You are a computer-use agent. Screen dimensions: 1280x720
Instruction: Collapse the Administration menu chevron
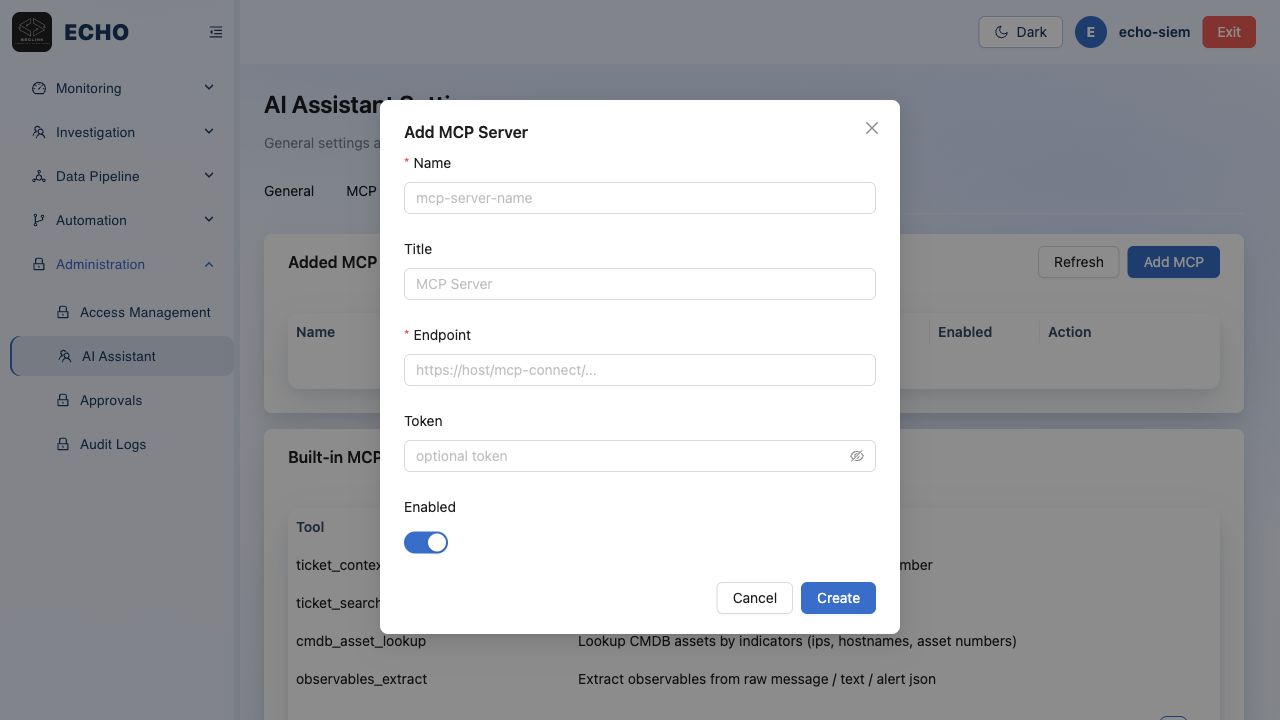(209, 264)
